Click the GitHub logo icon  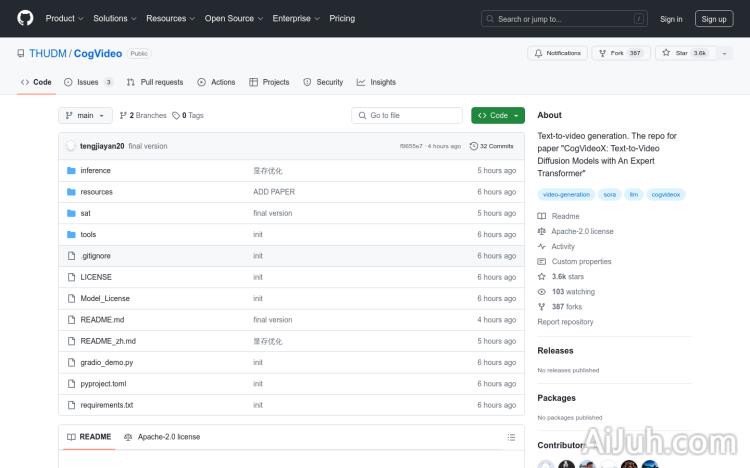[25, 18]
